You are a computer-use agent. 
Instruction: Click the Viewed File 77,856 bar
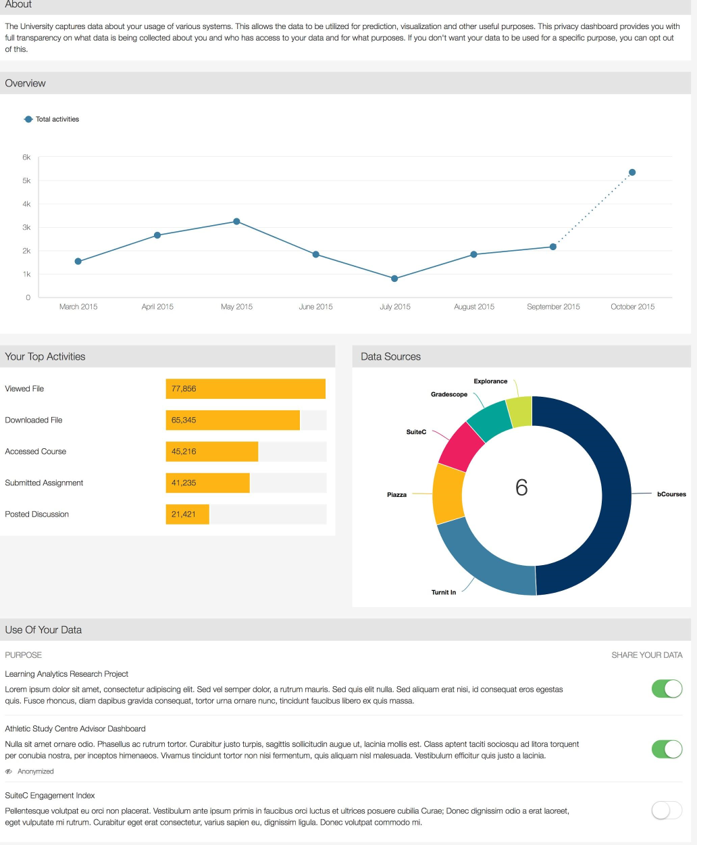(x=246, y=389)
